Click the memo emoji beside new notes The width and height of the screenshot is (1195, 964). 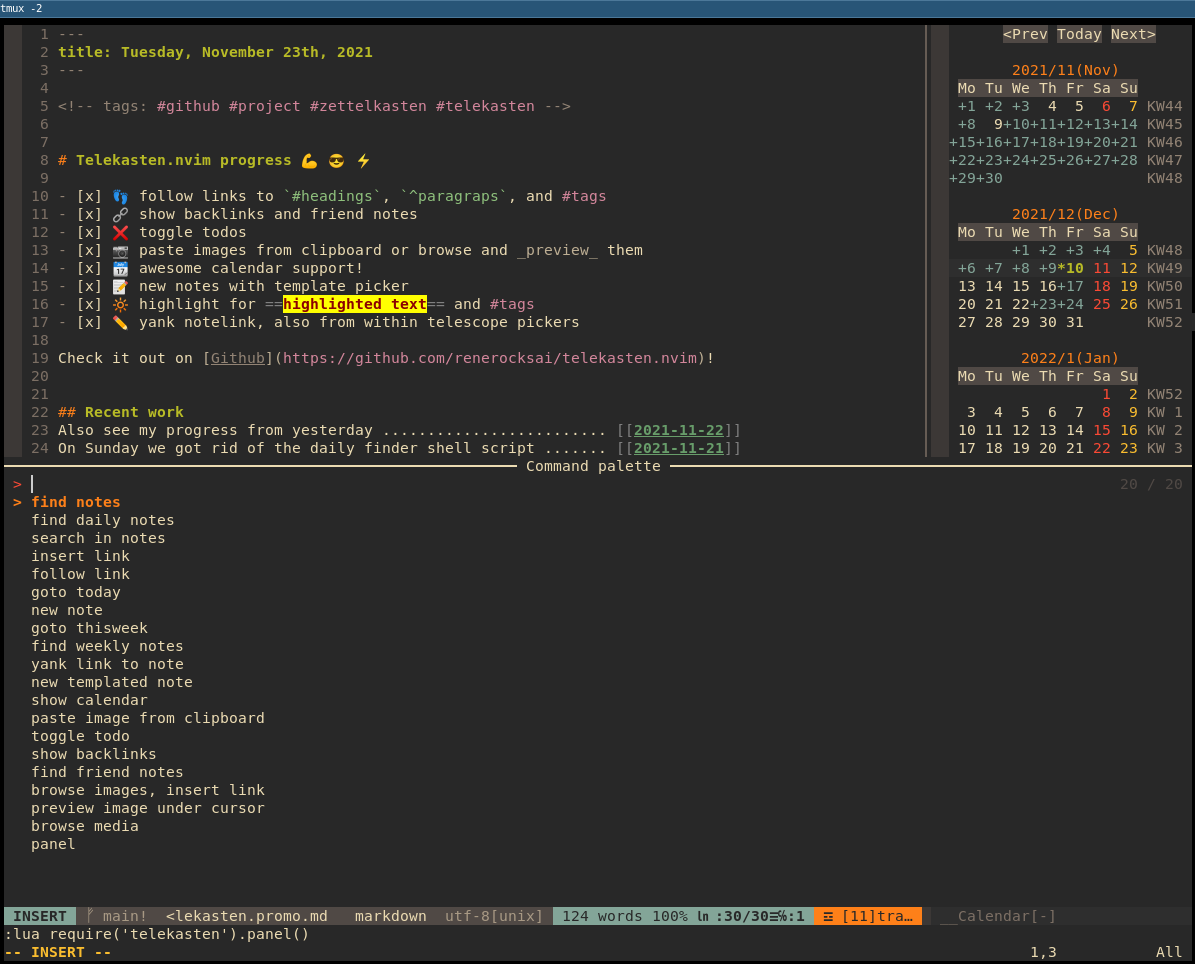(121, 286)
